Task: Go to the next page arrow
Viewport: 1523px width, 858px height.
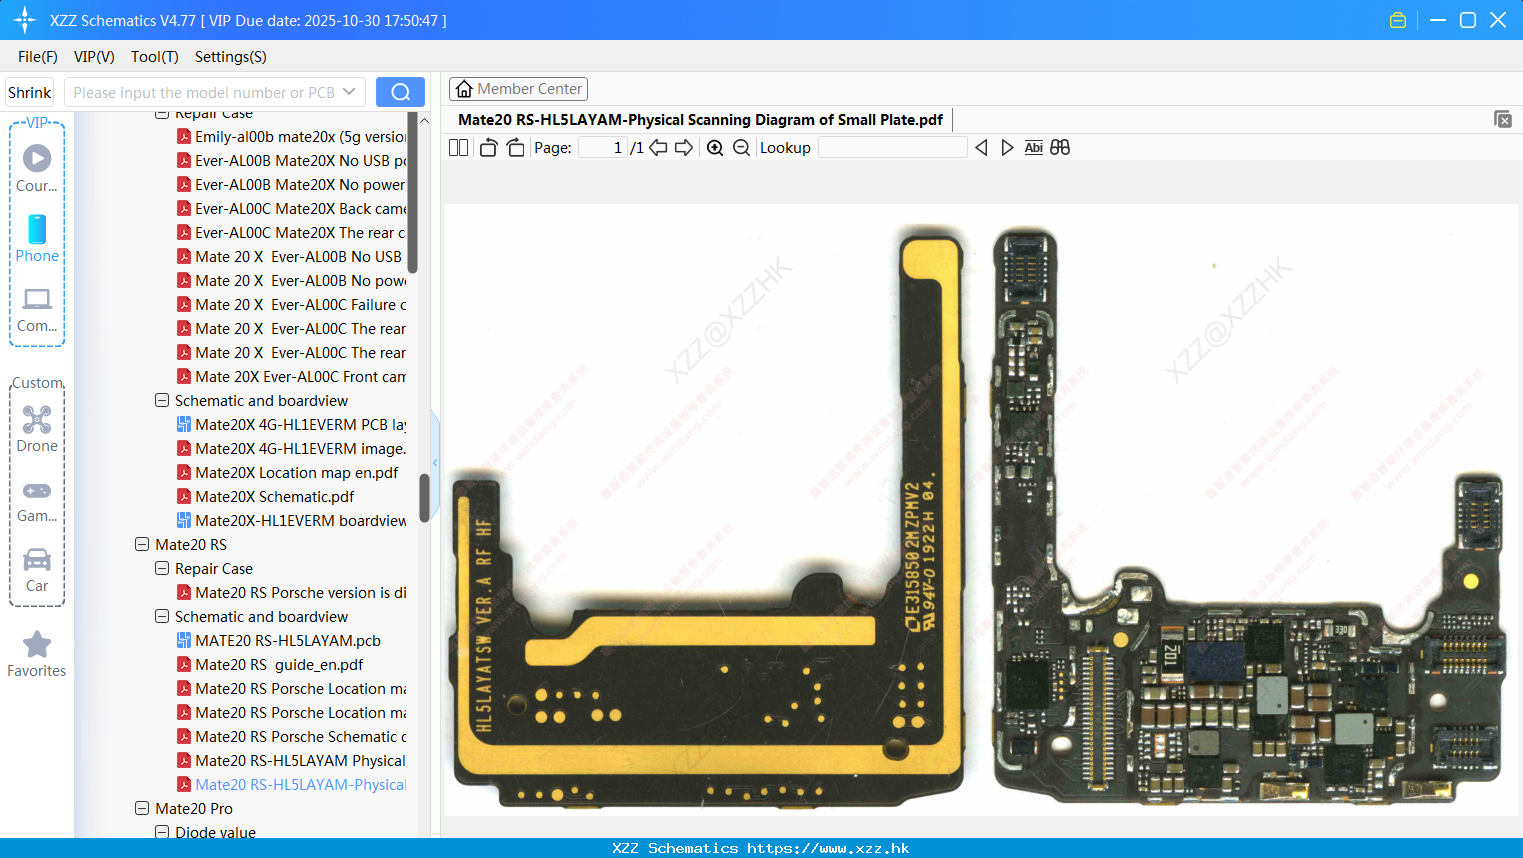Action: pos(684,147)
